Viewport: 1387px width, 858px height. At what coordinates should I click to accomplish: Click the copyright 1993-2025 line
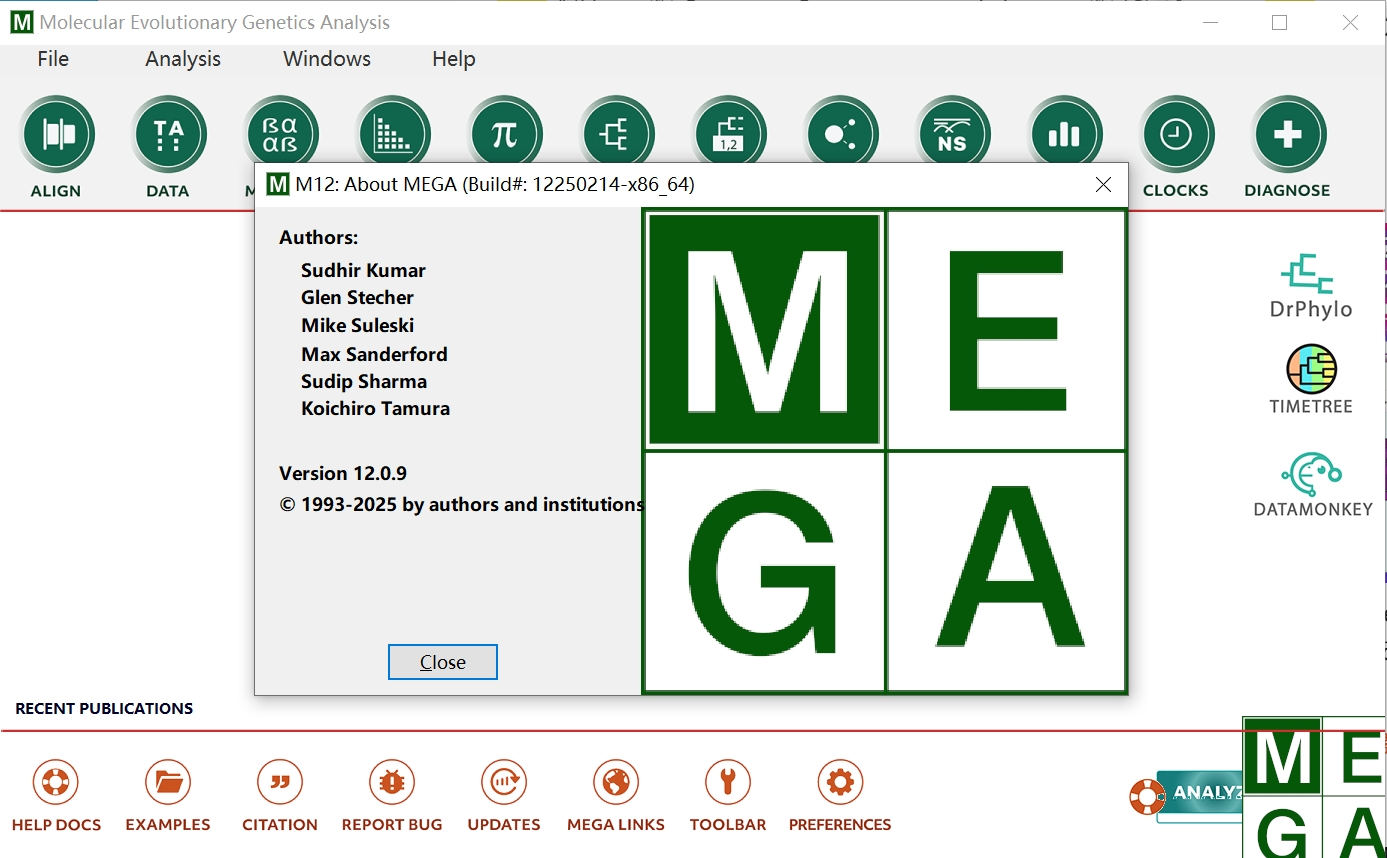coord(462,504)
